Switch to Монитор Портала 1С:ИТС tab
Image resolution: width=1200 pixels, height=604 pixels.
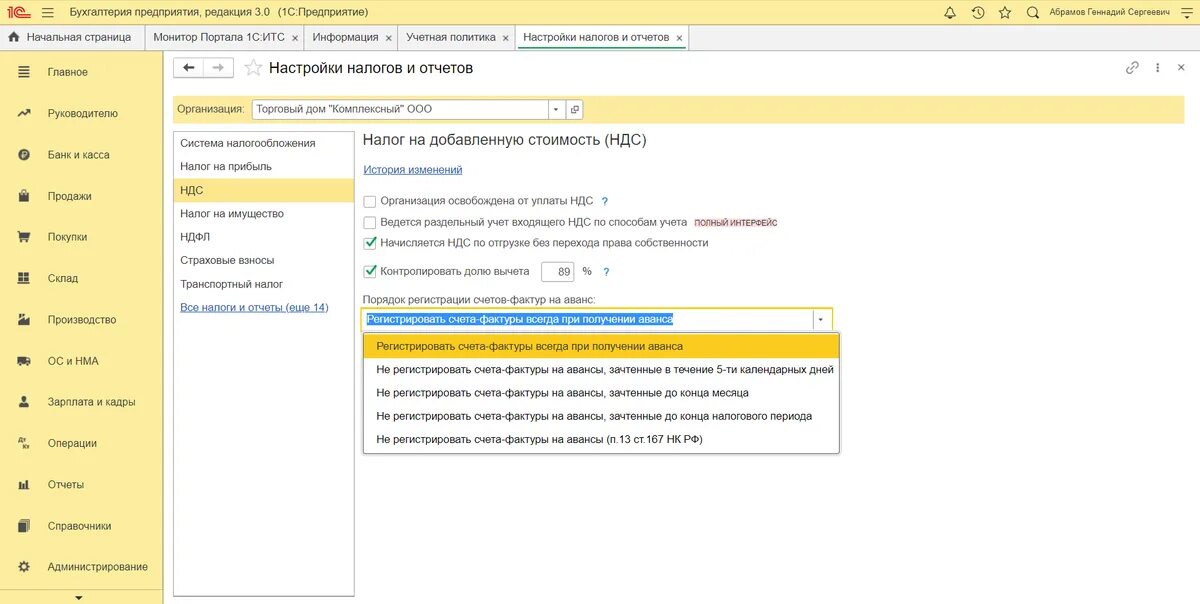coord(218,37)
